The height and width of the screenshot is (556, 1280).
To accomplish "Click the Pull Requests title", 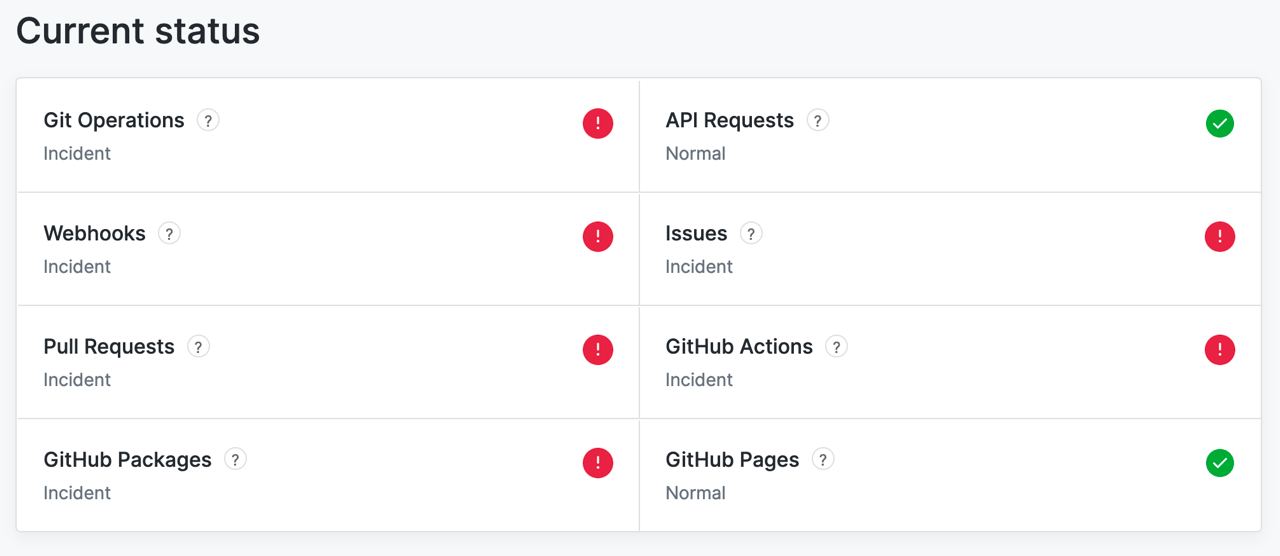I will [x=109, y=346].
